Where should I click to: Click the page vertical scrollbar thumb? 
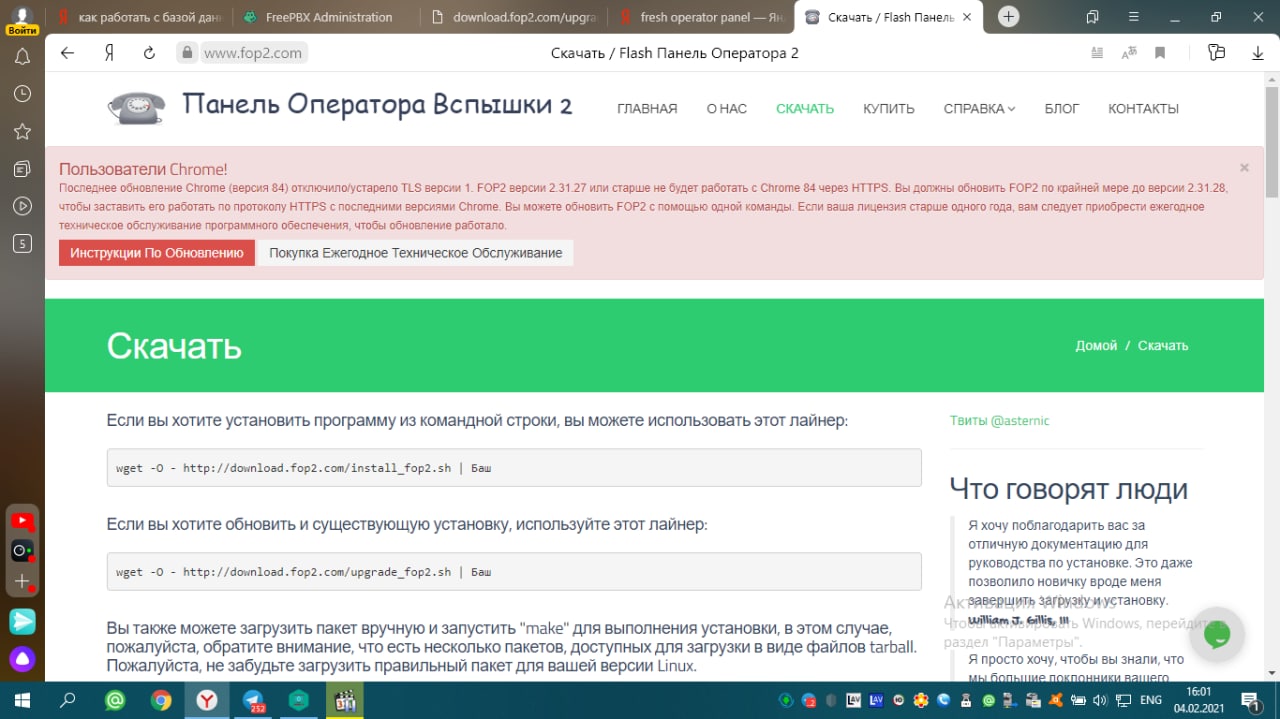1272,140
